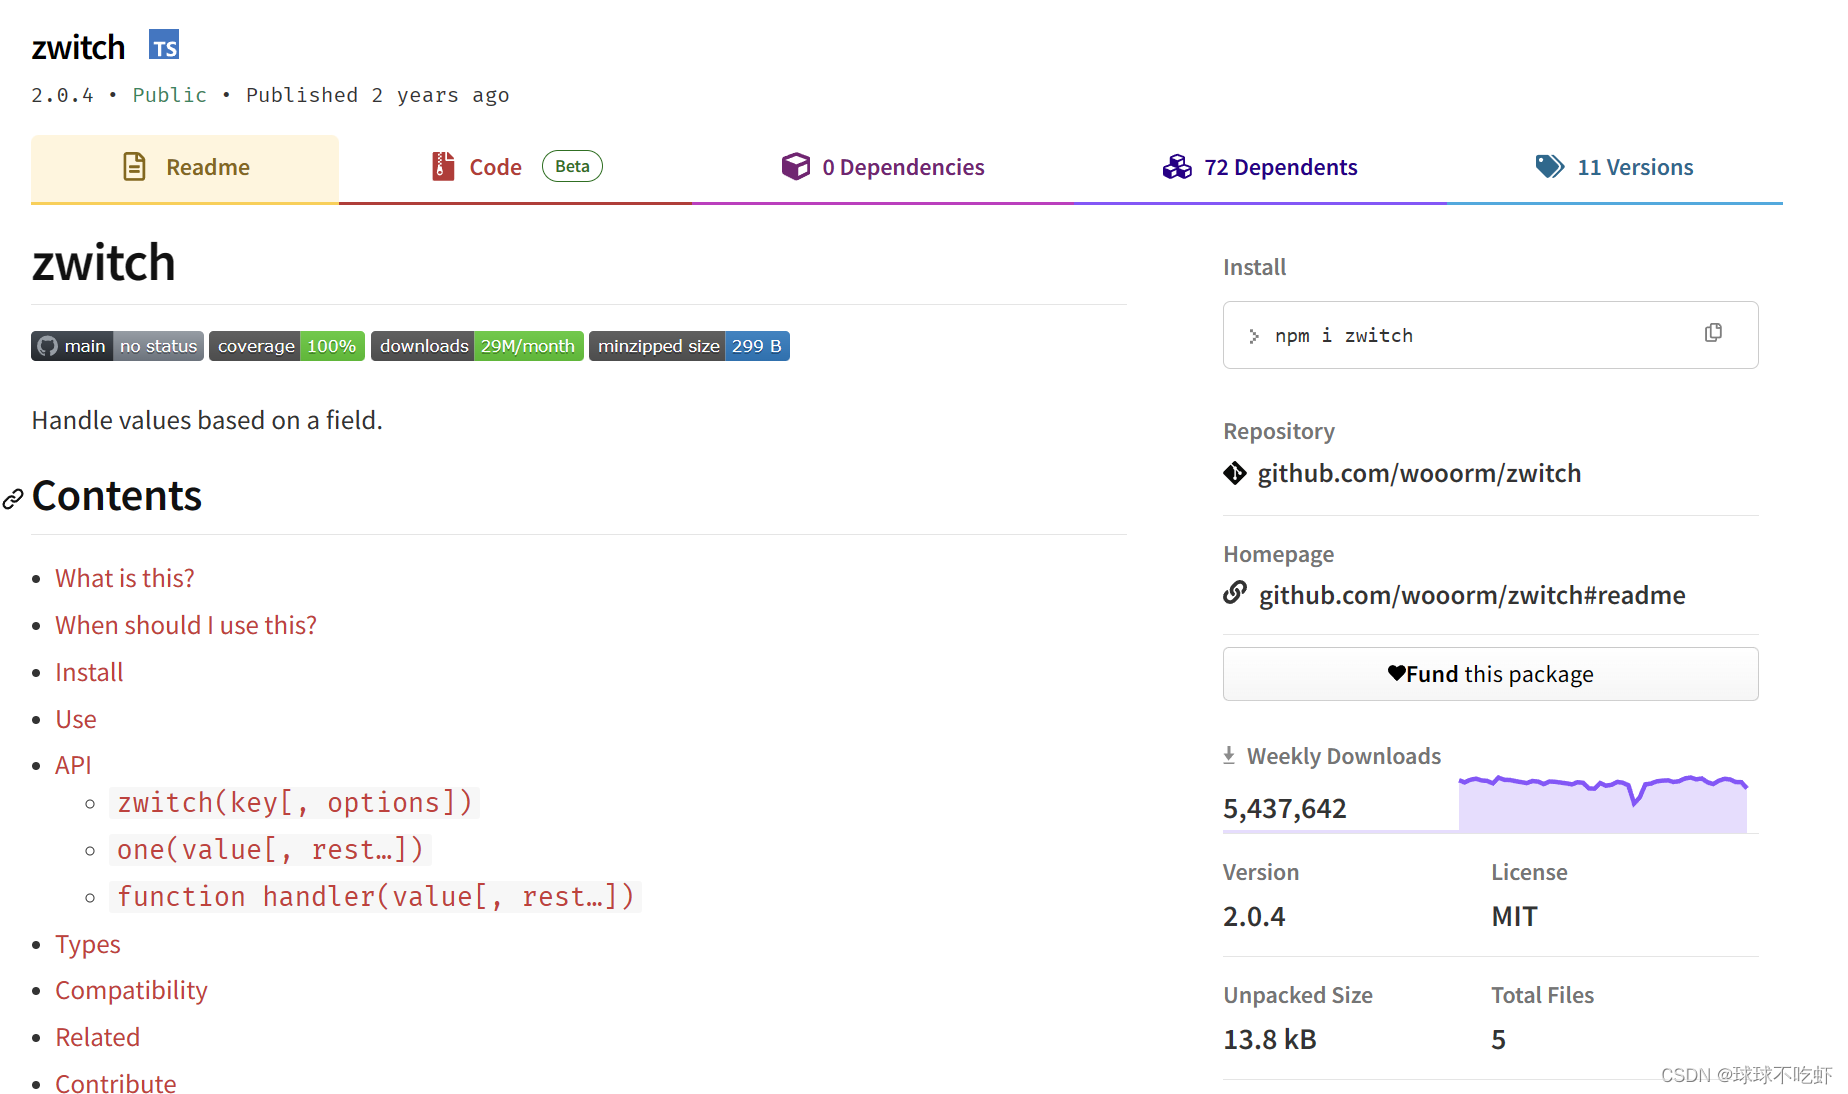Image resolution: width=1848 pixels, height=1094 pixels.
Task: Open the API section link
Action: 73,765
